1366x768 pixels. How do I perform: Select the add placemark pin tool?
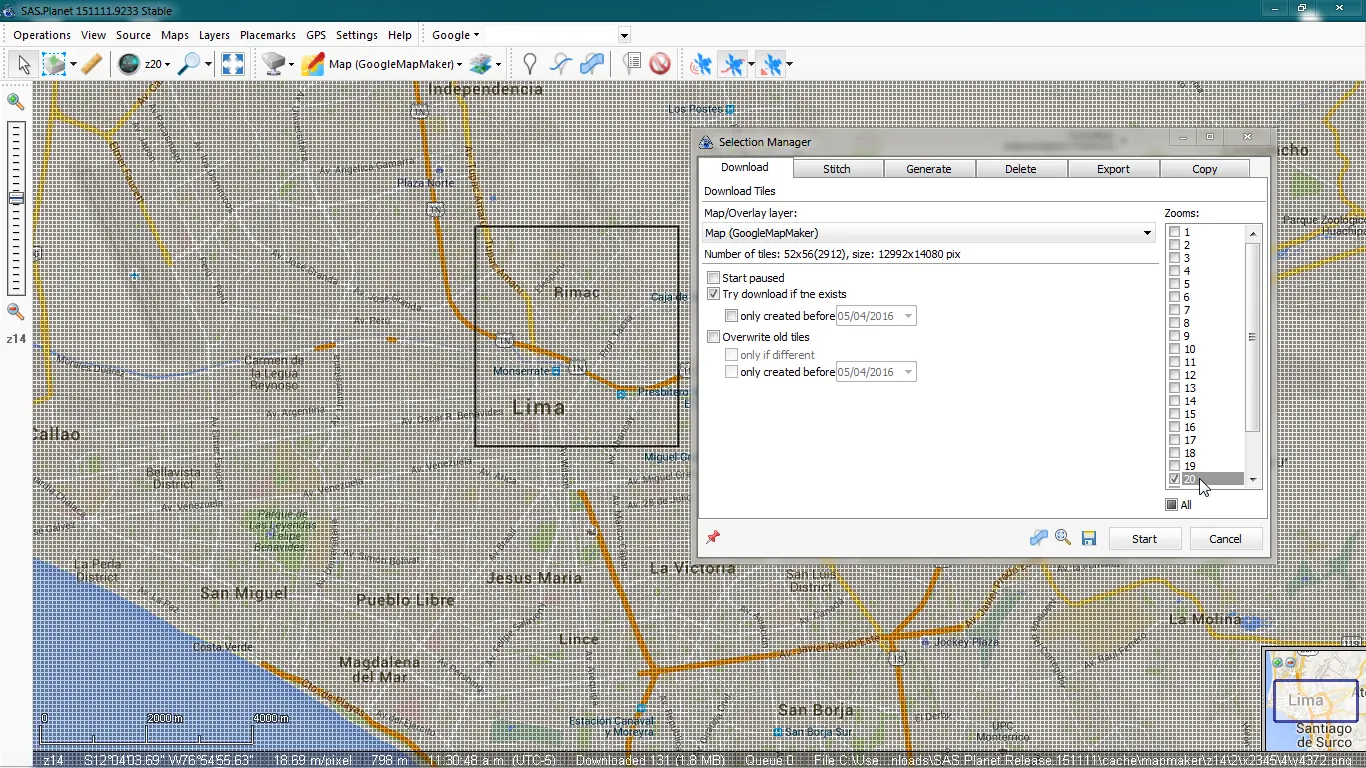pos(530,64)
